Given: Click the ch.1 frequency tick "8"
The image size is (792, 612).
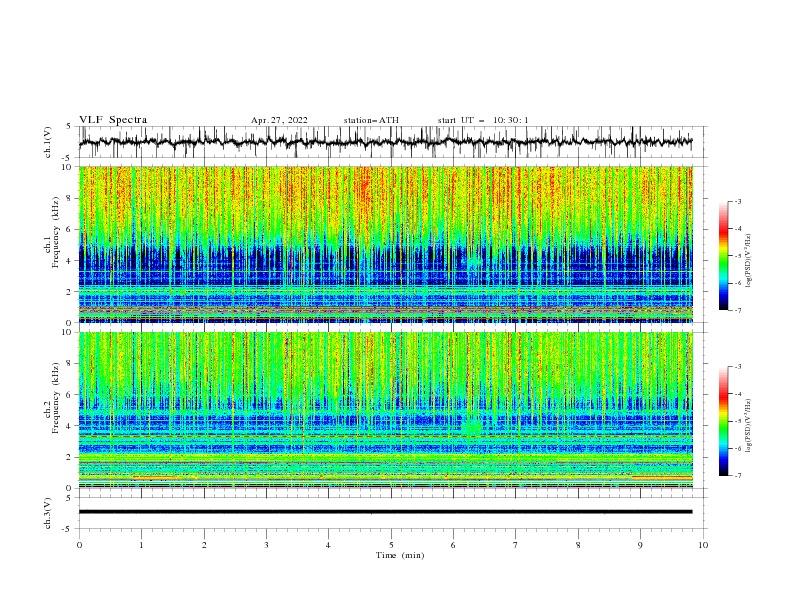Looking at the screenshot, I should pos(69,198).
